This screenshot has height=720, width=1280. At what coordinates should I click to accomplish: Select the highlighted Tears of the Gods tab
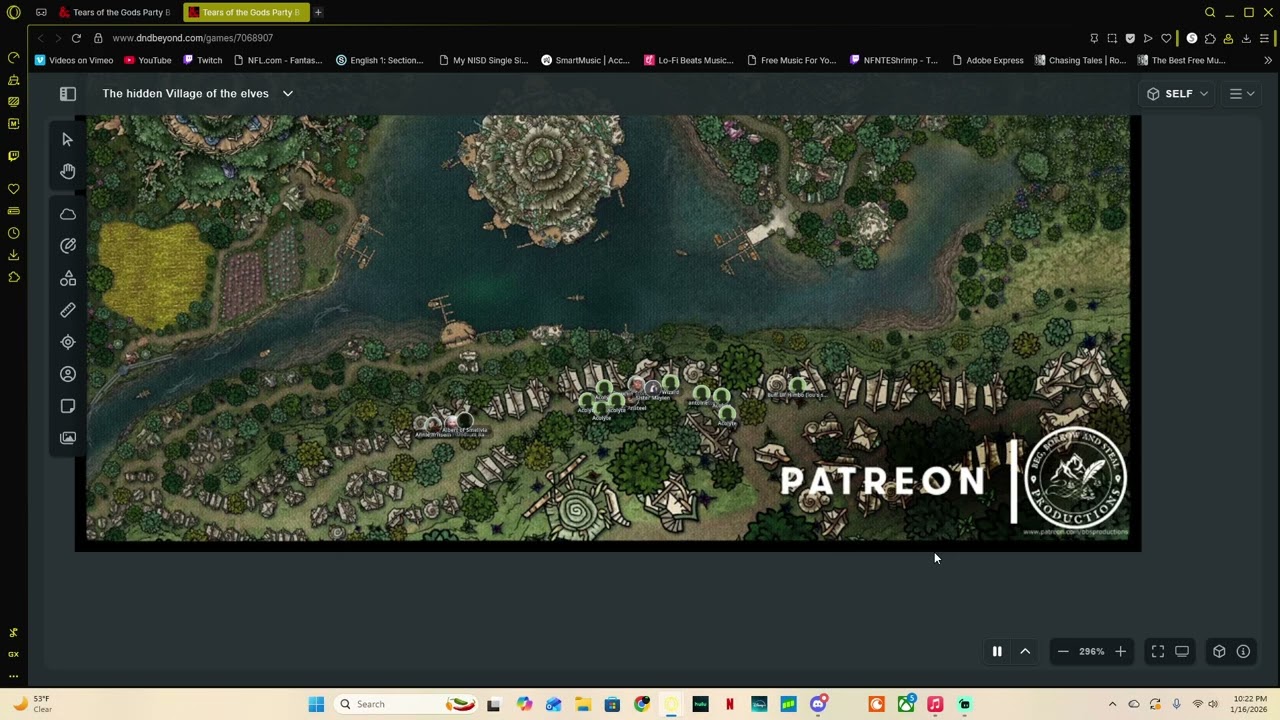[x=246, y=12]
